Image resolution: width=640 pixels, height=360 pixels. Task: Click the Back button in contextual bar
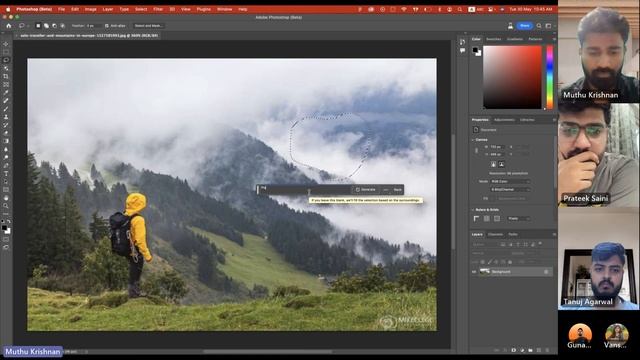click(x=398, y=190)
